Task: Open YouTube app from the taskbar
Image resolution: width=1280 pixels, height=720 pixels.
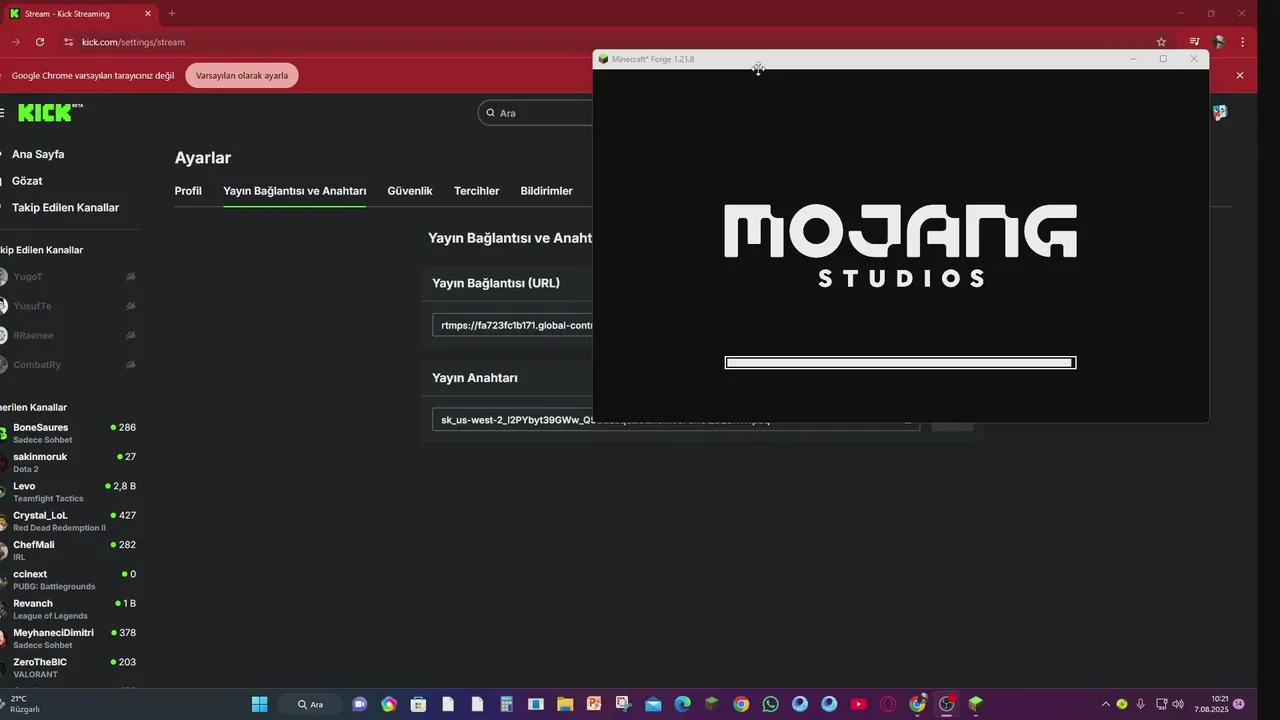Action: (x=858, y=704)
